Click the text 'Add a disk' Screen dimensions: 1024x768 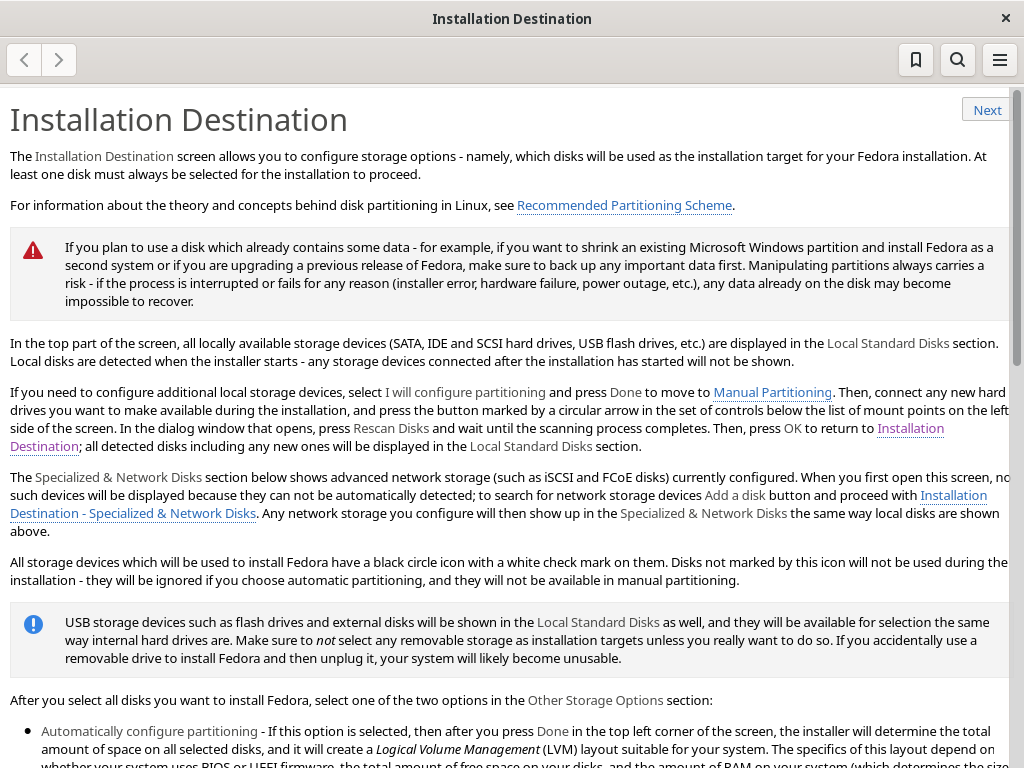[735, 496]
